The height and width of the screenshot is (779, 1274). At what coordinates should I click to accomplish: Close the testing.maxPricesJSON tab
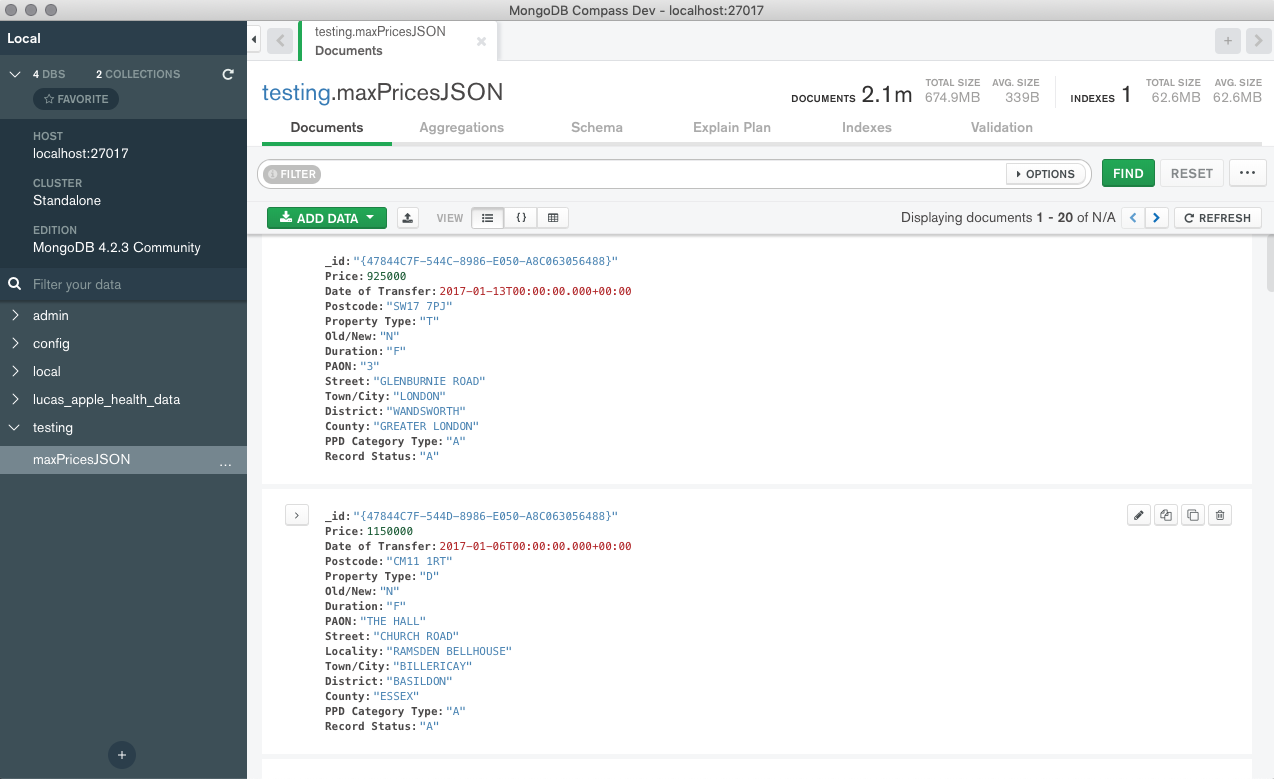[x=481, y=42]
